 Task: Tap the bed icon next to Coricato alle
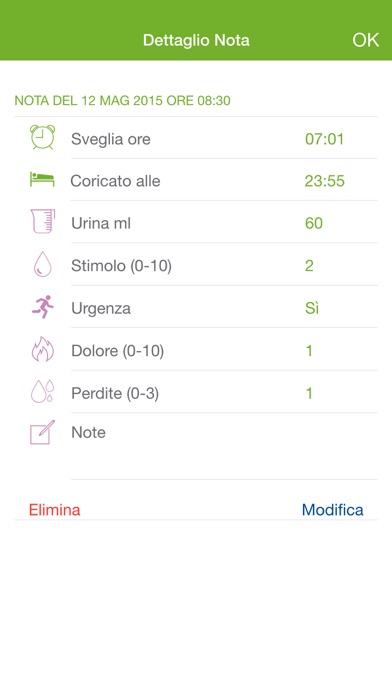42,180
